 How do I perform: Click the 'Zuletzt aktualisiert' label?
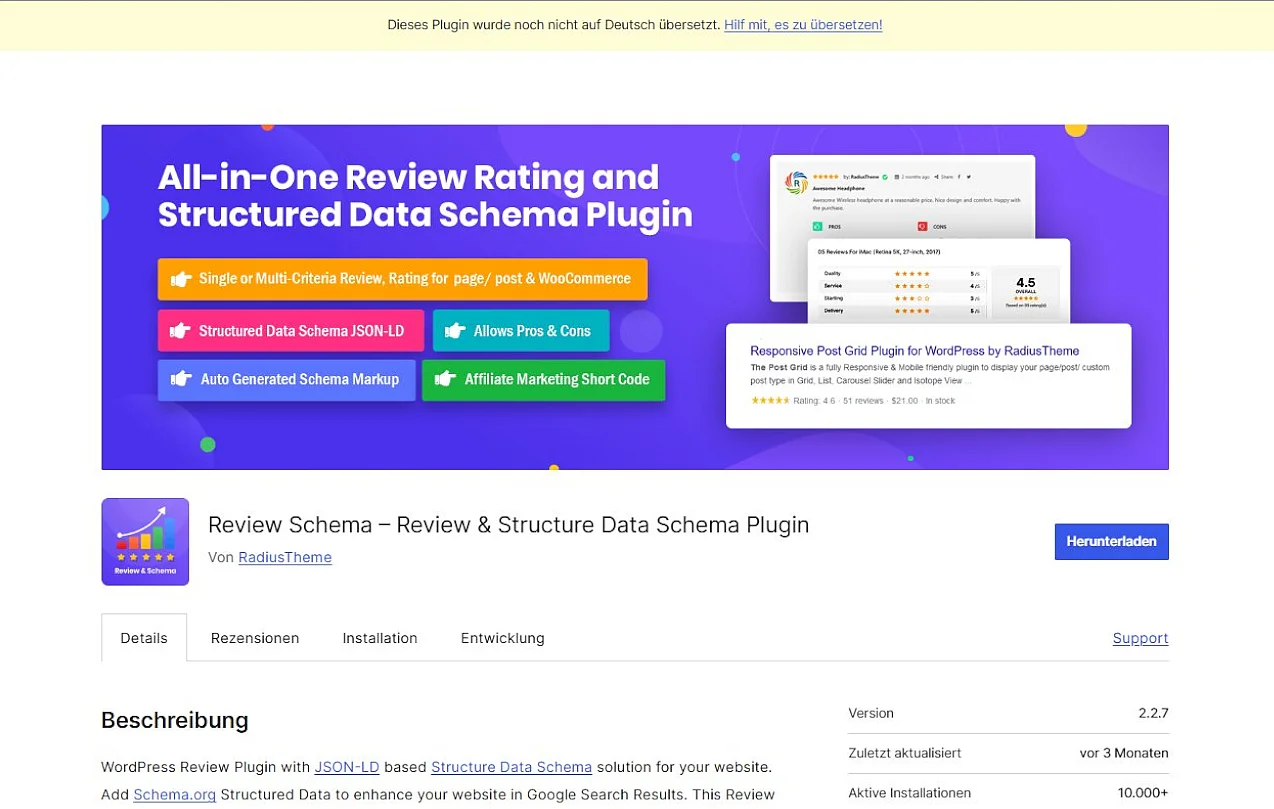pyautogui.click(x=905, y=753)
